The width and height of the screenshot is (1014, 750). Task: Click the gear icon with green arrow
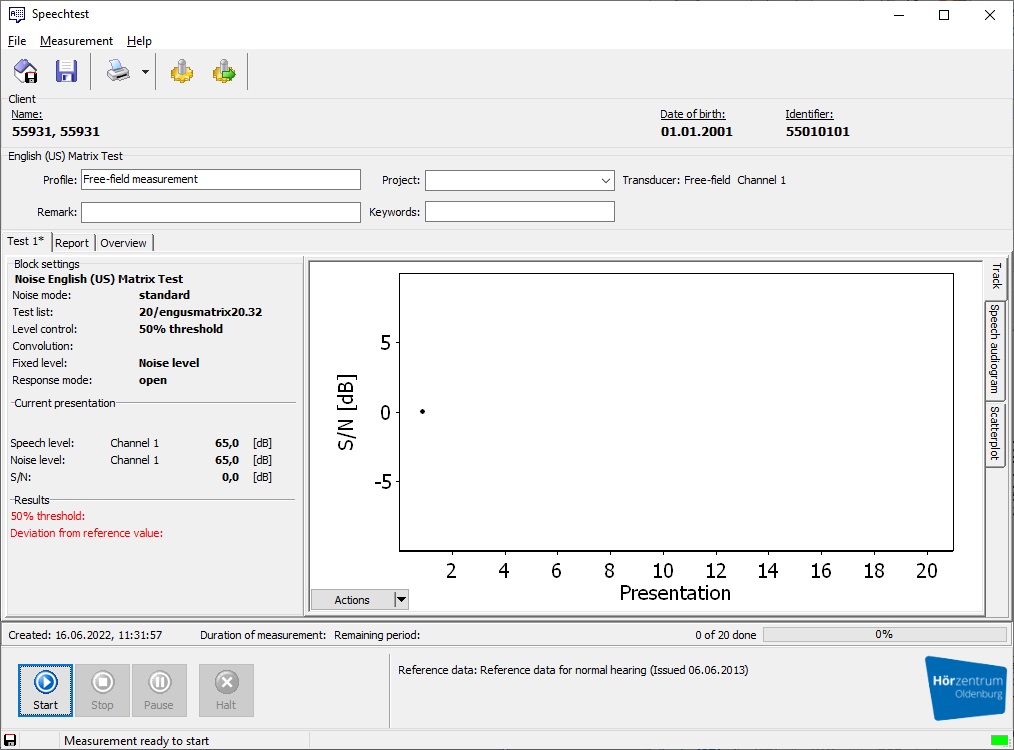pos(224,72)
